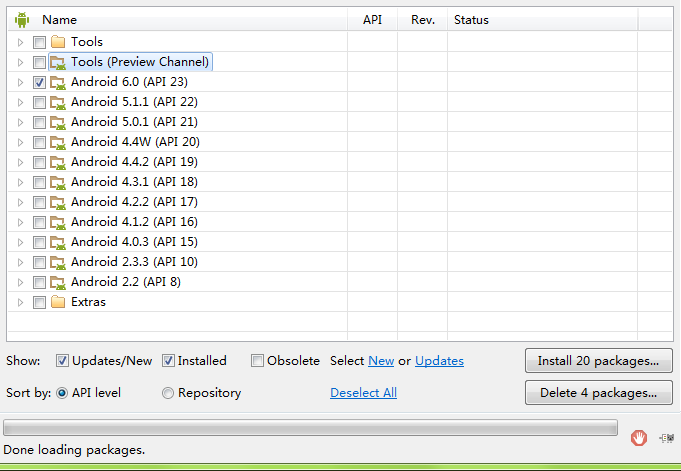Click the Deselect All link
681x471 pixels.
point(363,393)
